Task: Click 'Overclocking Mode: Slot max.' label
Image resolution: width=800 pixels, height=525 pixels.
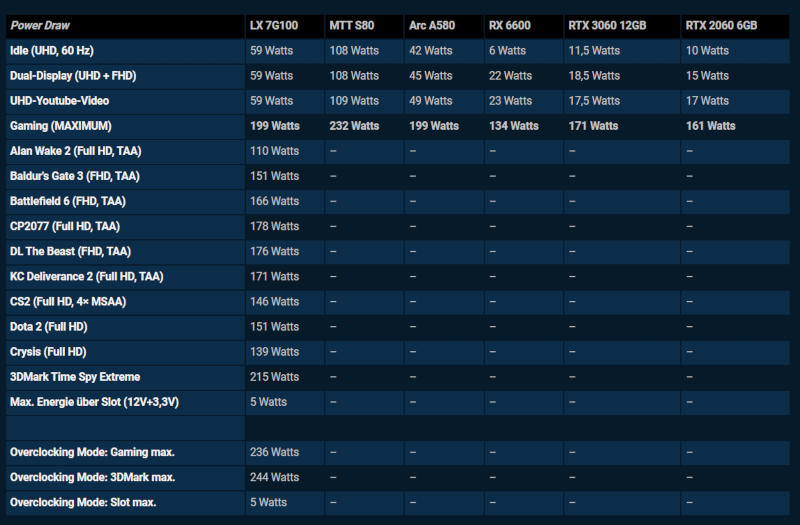Action: (83, 502)
